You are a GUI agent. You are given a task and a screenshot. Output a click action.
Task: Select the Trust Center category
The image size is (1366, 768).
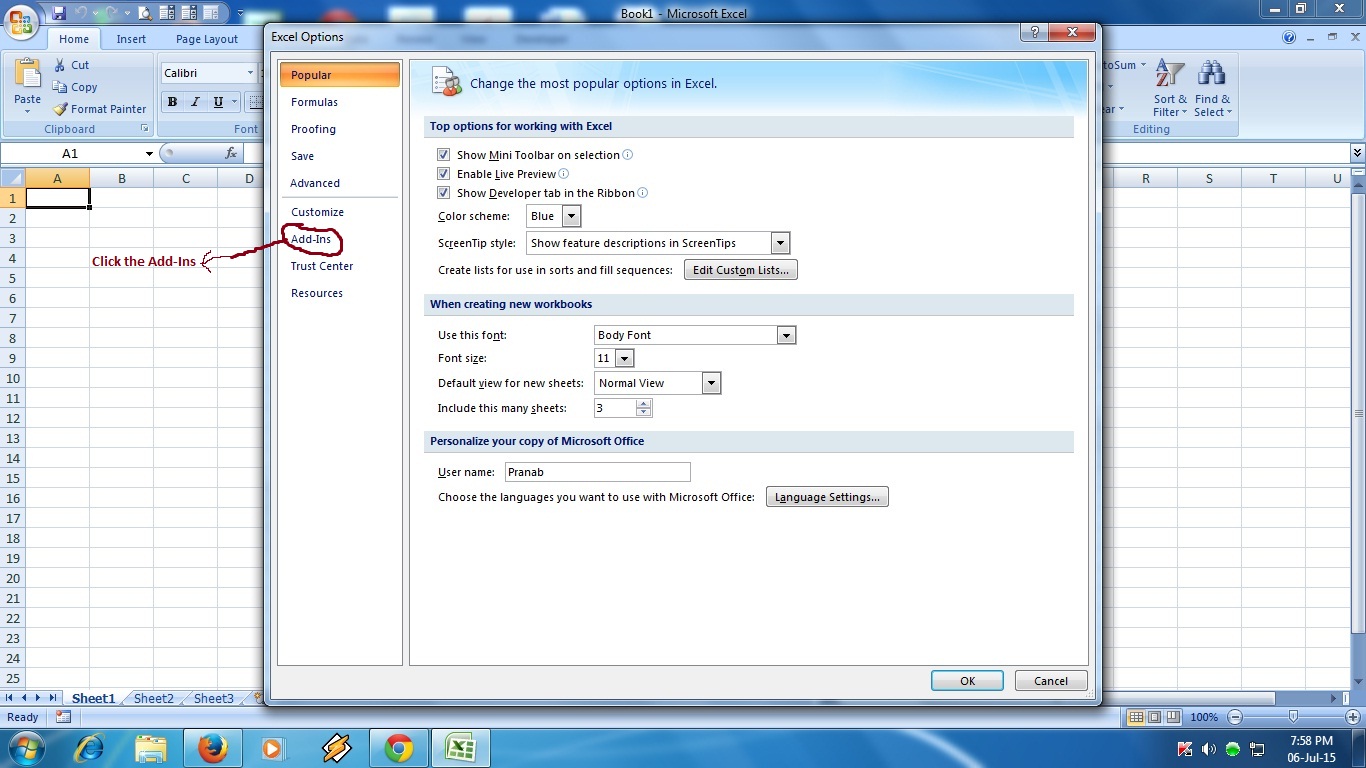pos(322,266)
